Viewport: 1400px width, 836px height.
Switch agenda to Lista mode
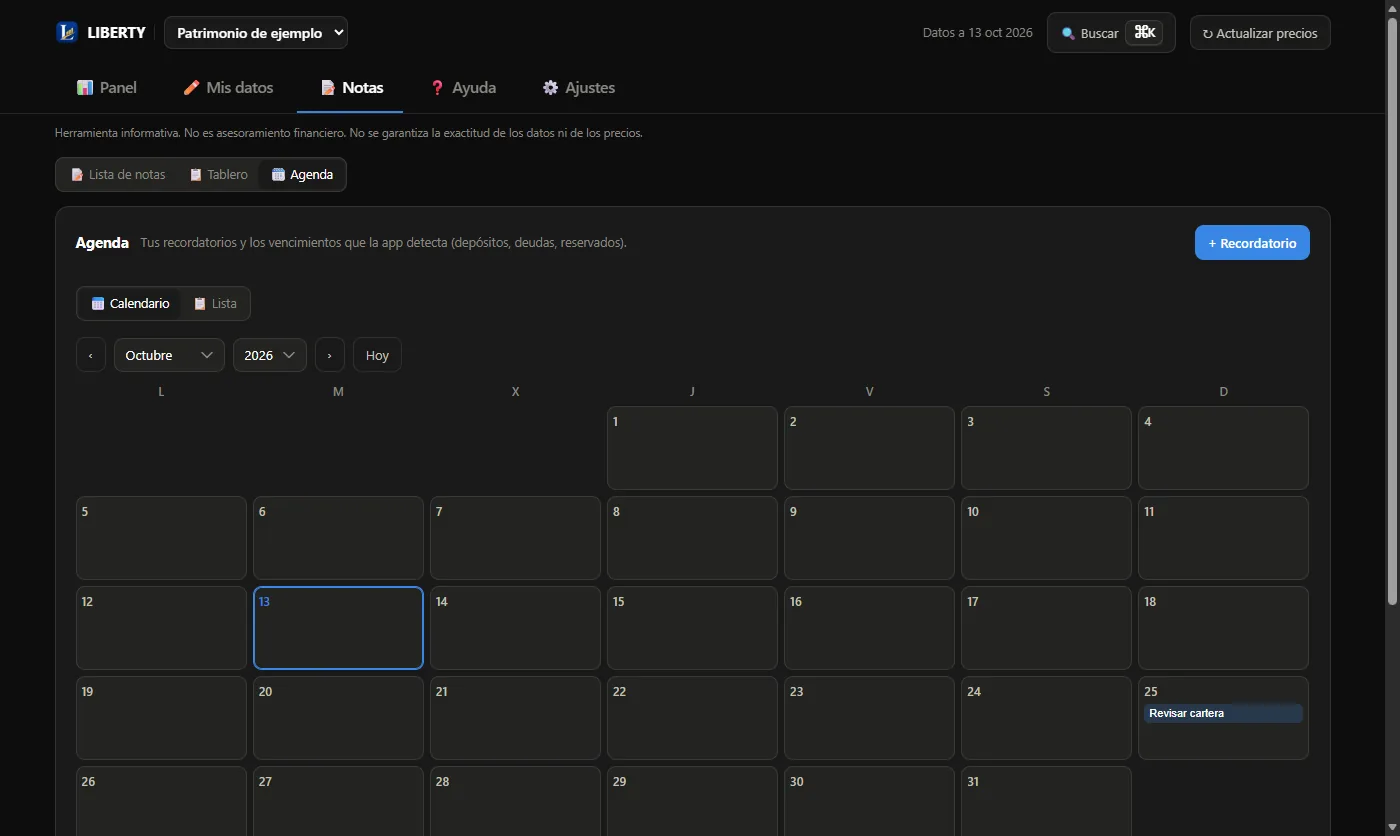[x=214, y=303]
